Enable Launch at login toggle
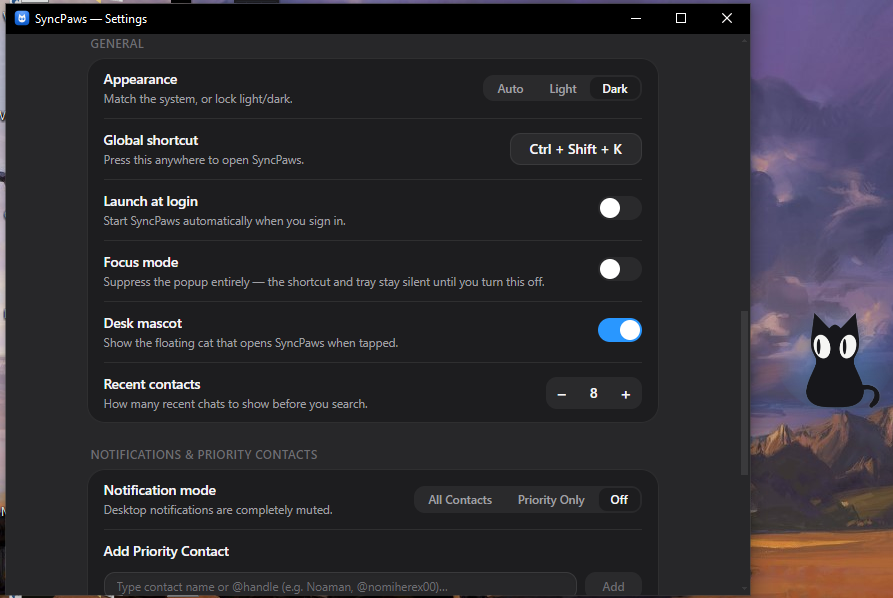The height and width of the screenshot is (598, 893). click(620, 208)
